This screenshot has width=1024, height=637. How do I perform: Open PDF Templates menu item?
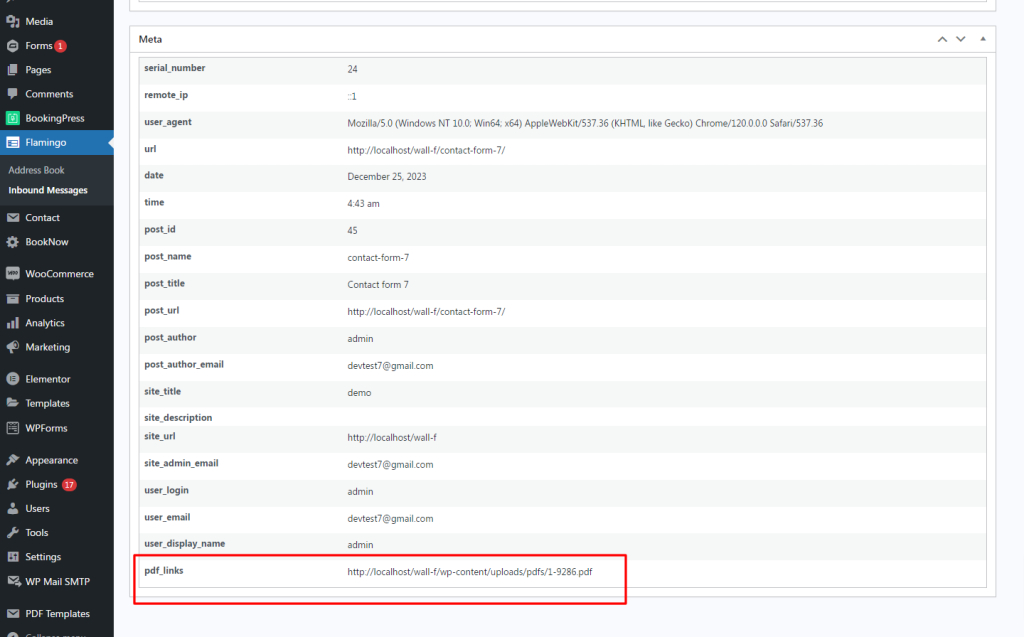[57, 614]
